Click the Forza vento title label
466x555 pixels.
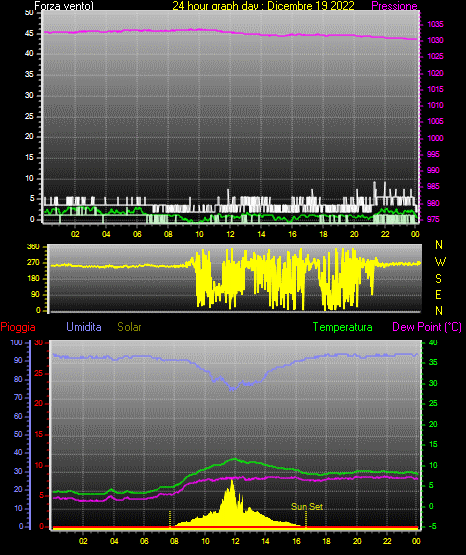[64, 6]
